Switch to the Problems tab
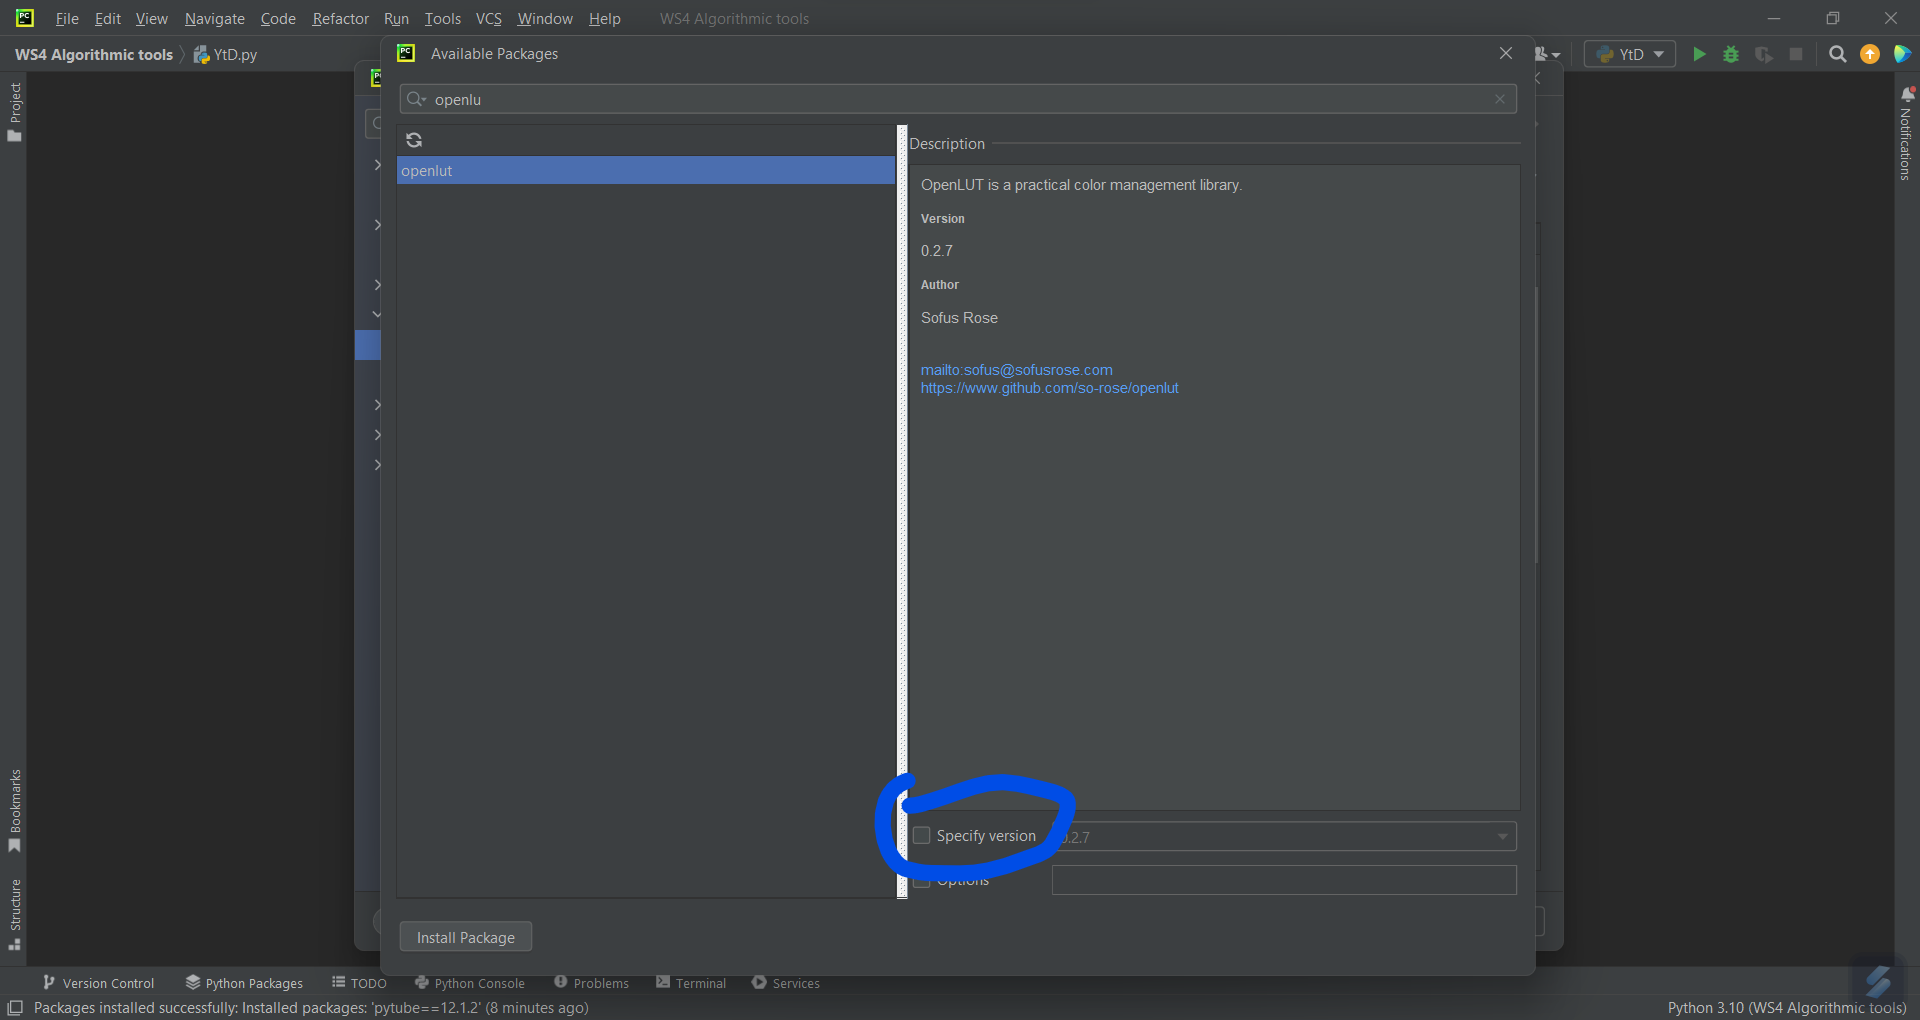The image size is (1920, 1020). tap(591, 983)
